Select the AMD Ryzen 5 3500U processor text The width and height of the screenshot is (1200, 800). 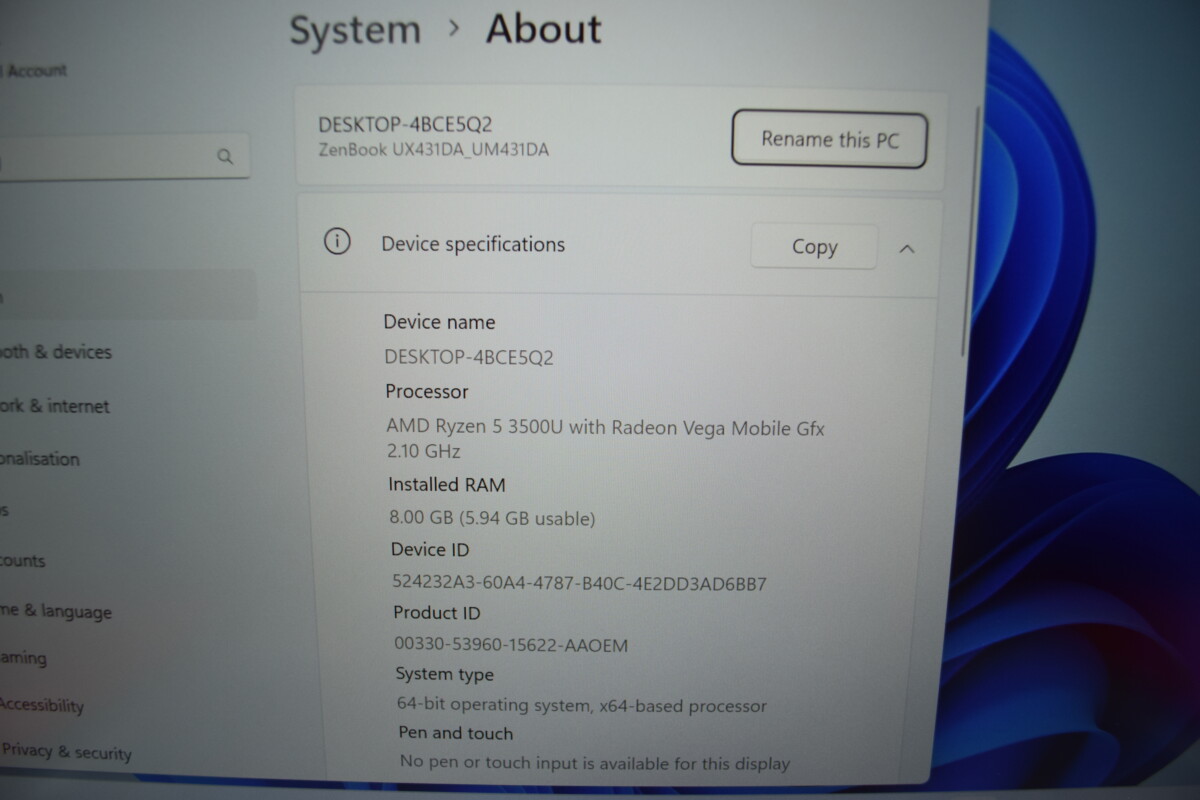coord(605,438)
